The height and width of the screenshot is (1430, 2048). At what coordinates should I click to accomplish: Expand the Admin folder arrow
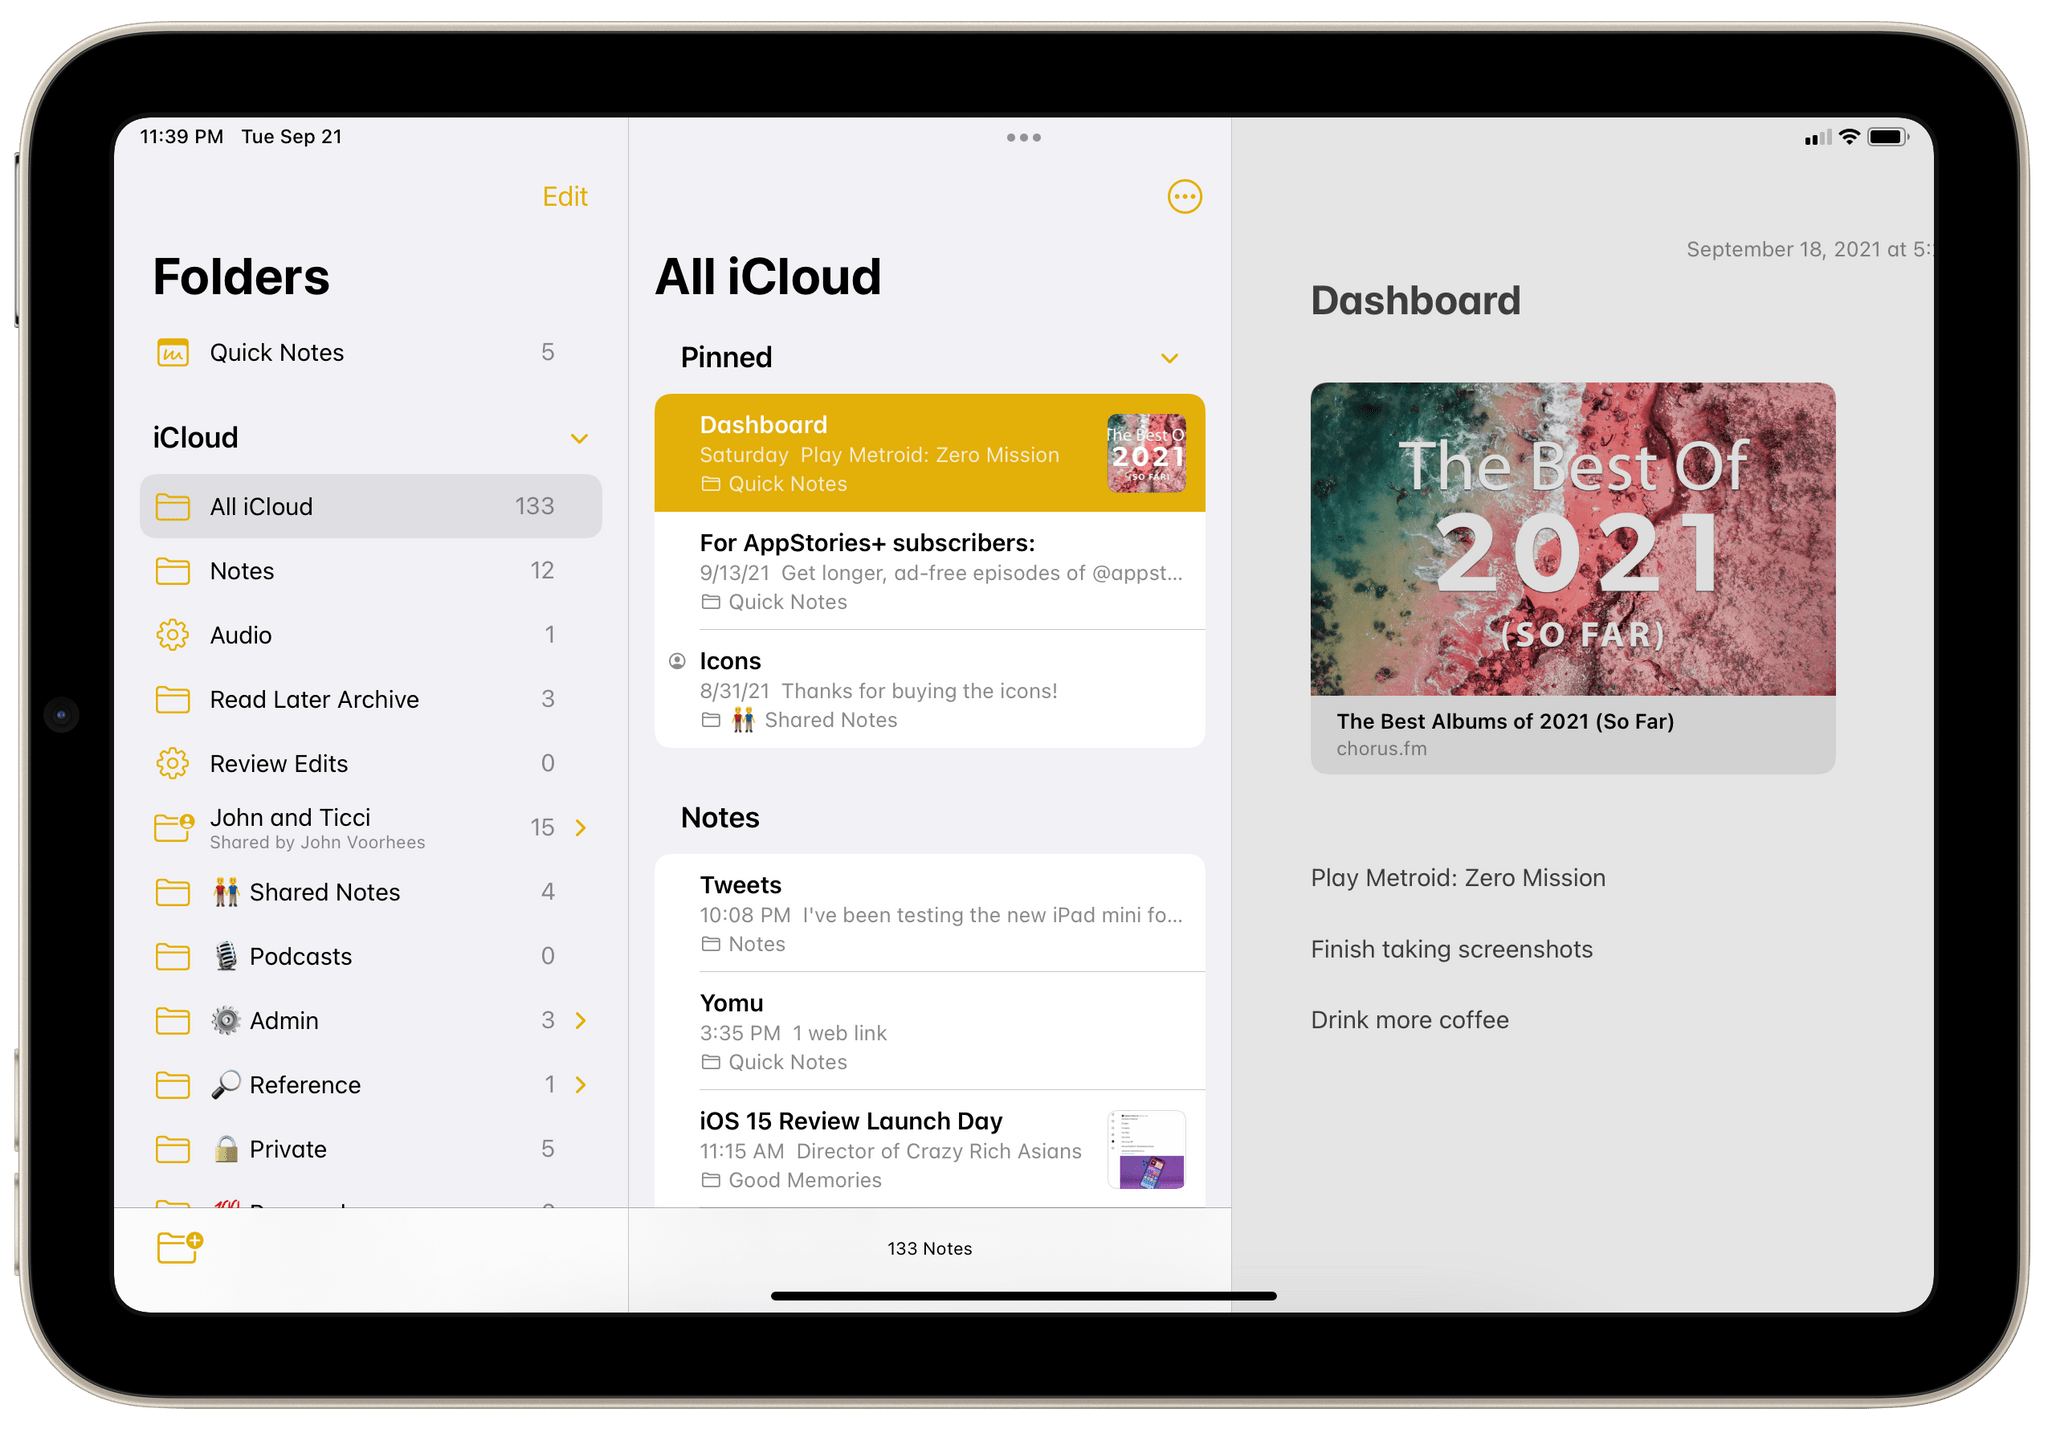(584, 1019)
